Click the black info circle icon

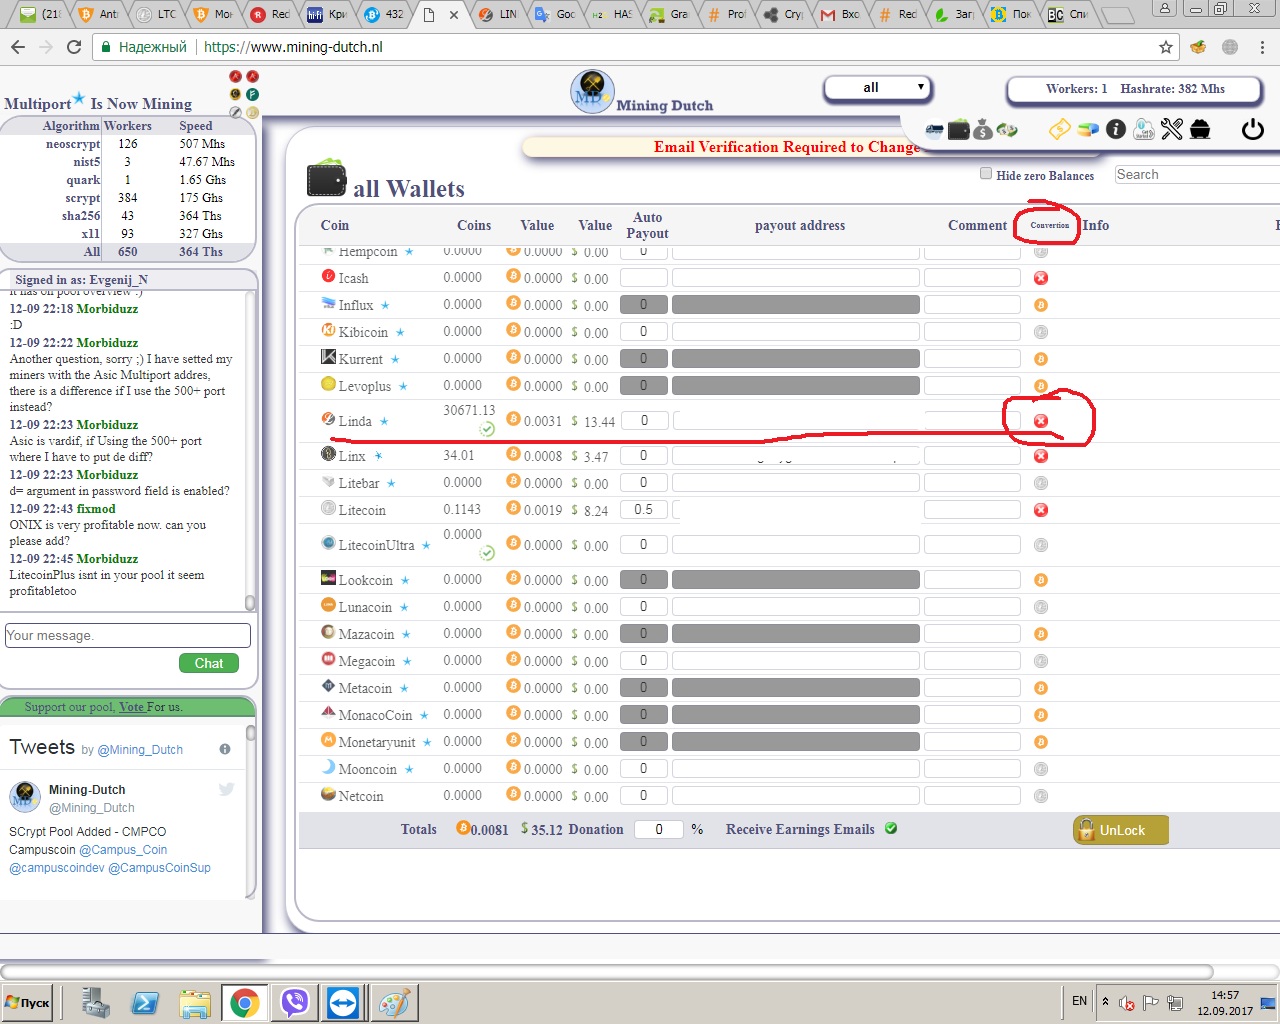click(x=1116, y=129)
